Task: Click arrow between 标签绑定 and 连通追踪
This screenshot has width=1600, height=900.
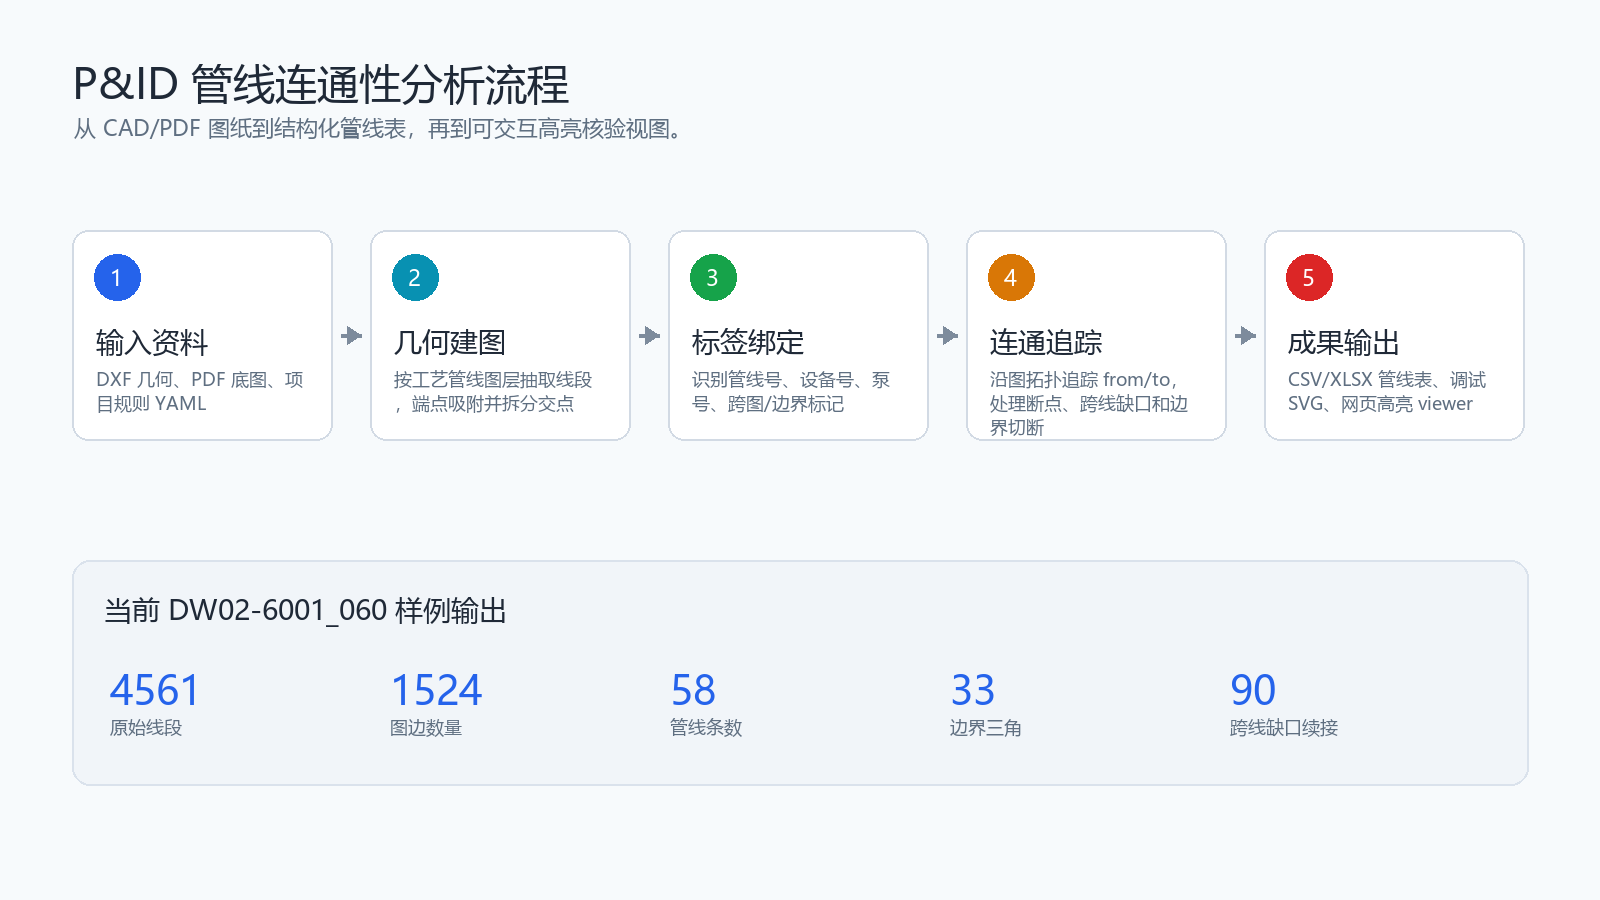Action: click(948, 336)
